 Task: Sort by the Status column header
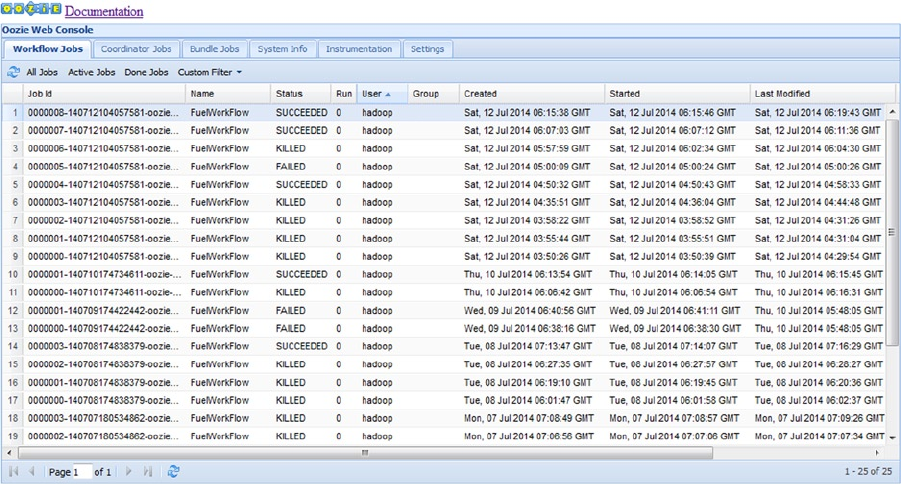(301, 94)
